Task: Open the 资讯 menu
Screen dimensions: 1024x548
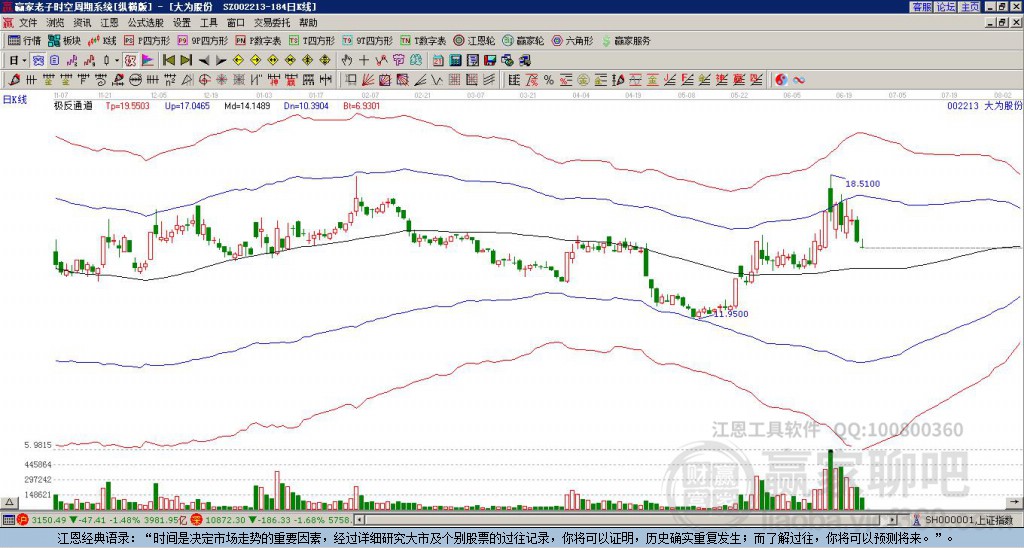Action: pos(82,23)
